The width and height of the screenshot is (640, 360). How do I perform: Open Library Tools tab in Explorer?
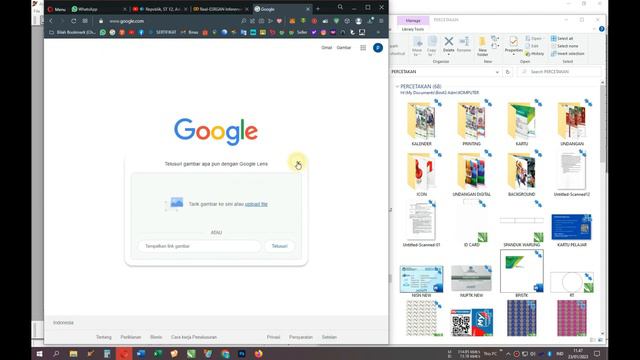[413, 29]
